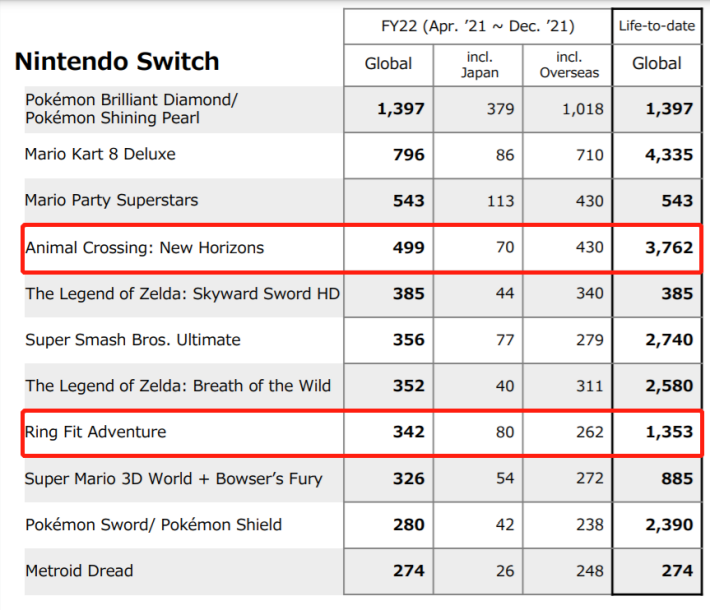
Task: Click the Animal Crossing: New Horizons row label
Action: [x=144, y=247]
